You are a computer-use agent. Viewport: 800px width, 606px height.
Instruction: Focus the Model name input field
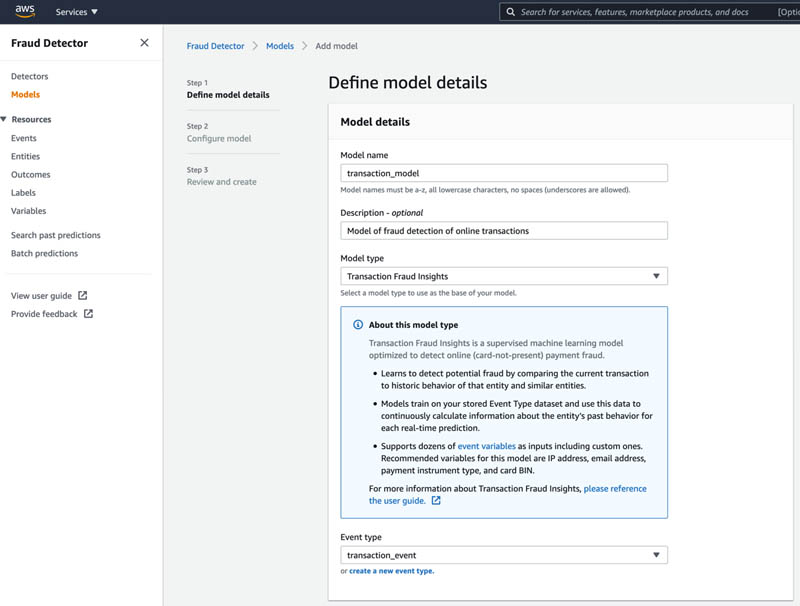click(x=504, y=173)
